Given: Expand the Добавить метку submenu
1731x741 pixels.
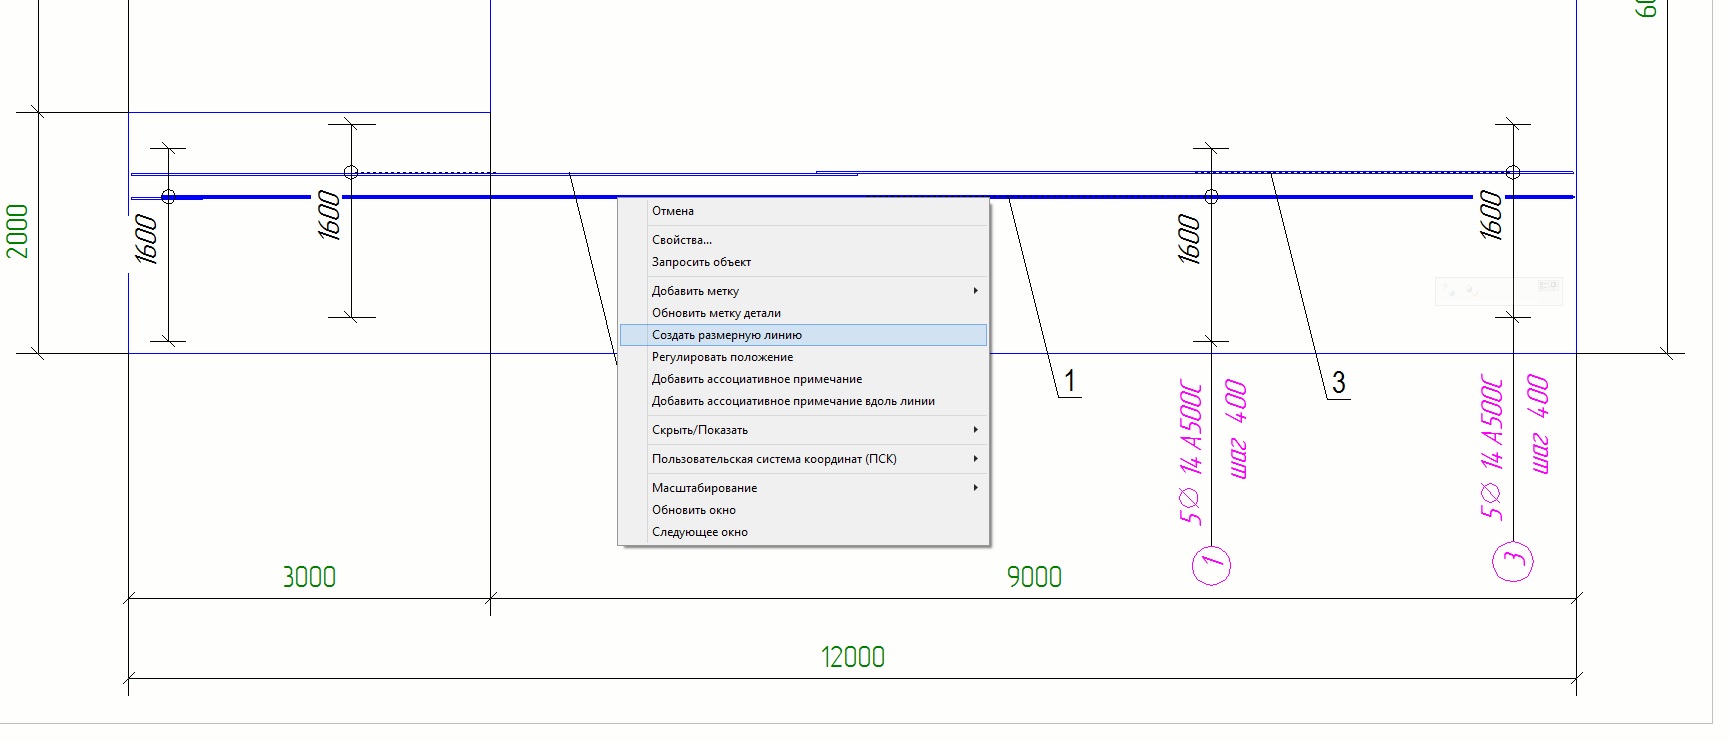Looking at the screenshot, I should (x=695, y=291).
